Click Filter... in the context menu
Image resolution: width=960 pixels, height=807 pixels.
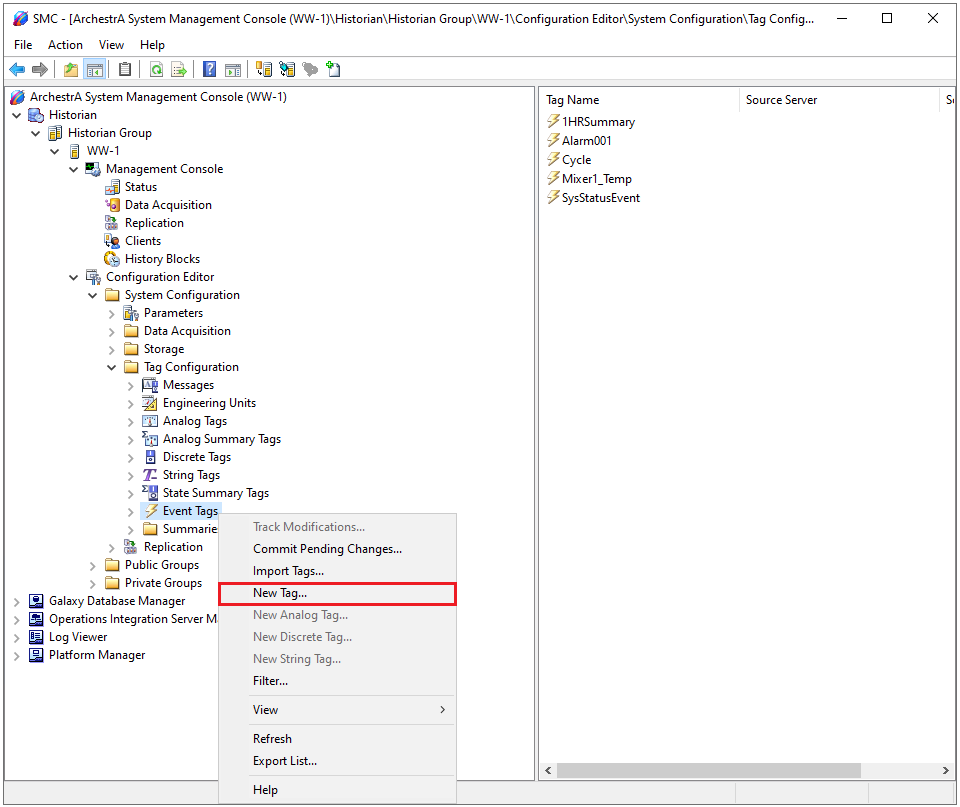[x=337, y=681]
